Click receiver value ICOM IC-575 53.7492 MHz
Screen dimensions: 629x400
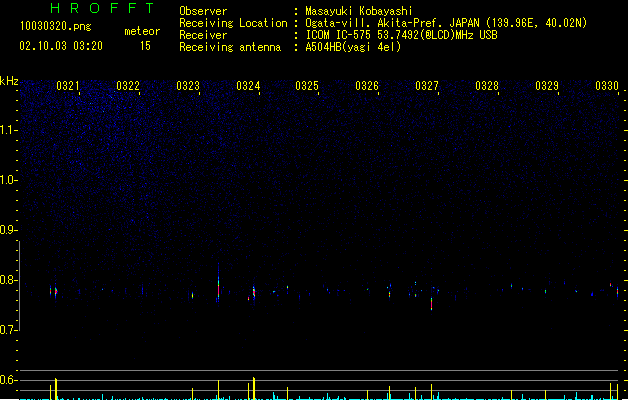click(402, 35)
